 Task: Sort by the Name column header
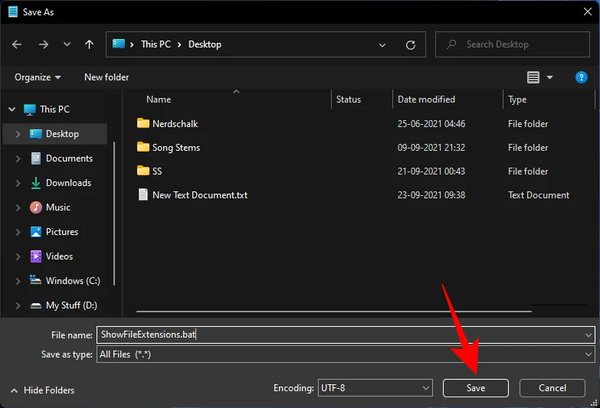click(158, 100)
